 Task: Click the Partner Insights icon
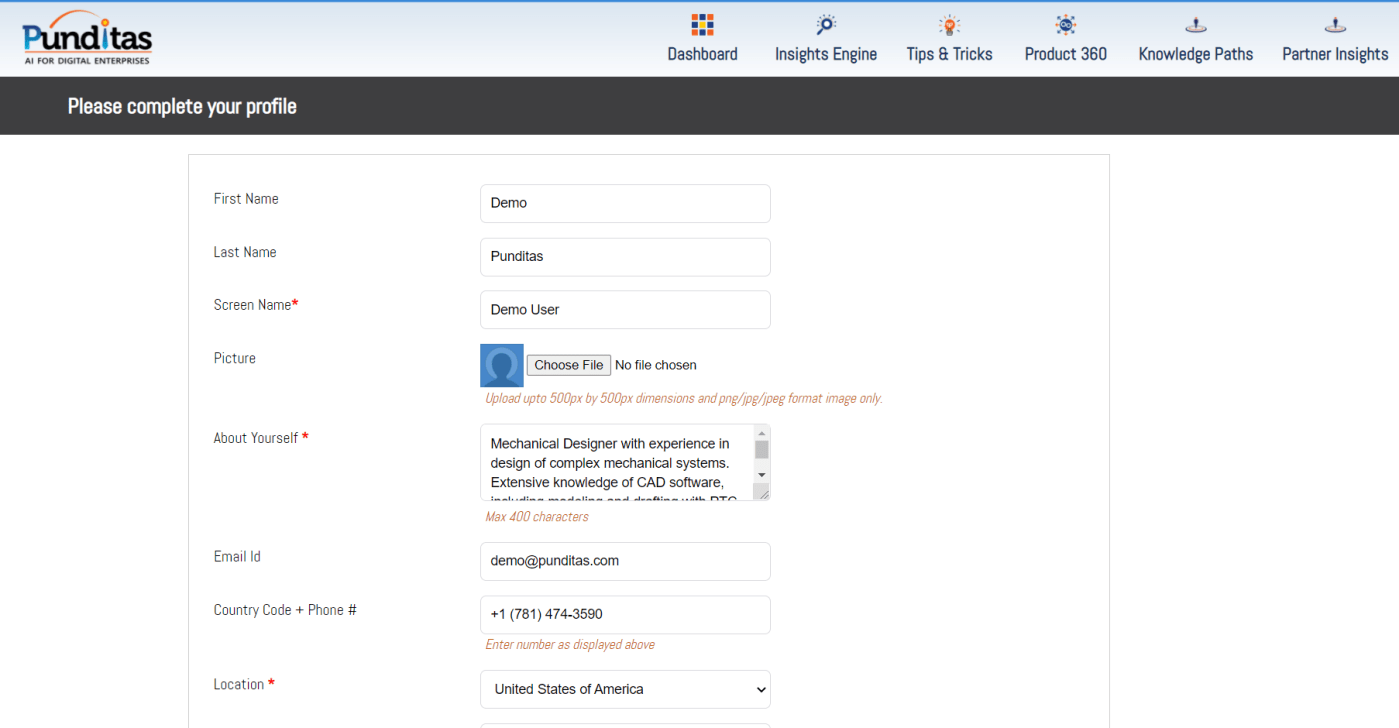pos(1335,25)
